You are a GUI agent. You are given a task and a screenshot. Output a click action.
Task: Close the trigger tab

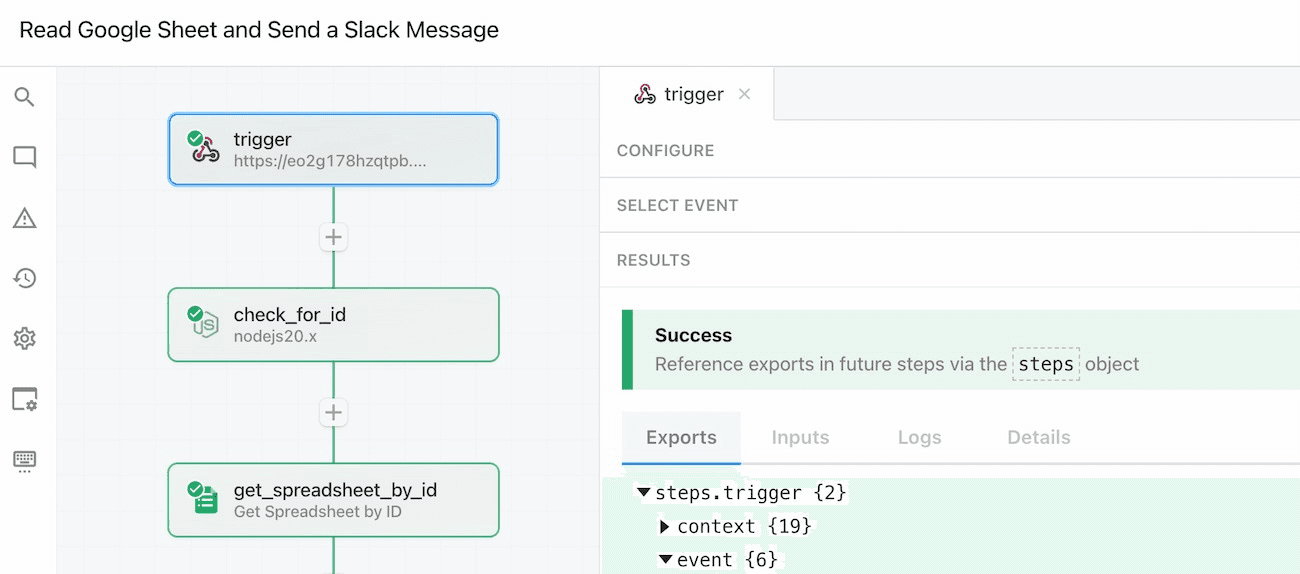pyautogui.click(x=744, y=94)
